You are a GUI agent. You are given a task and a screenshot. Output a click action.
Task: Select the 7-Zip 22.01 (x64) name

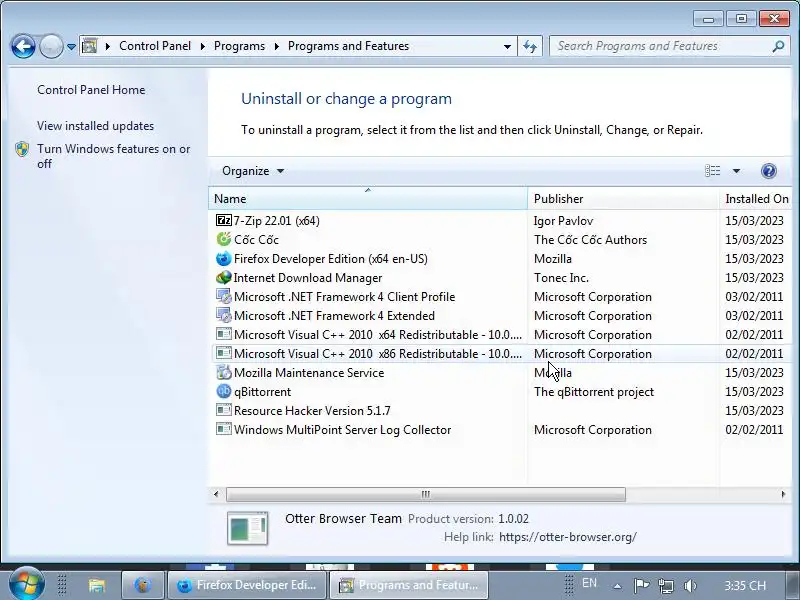(x=277, y=220)
